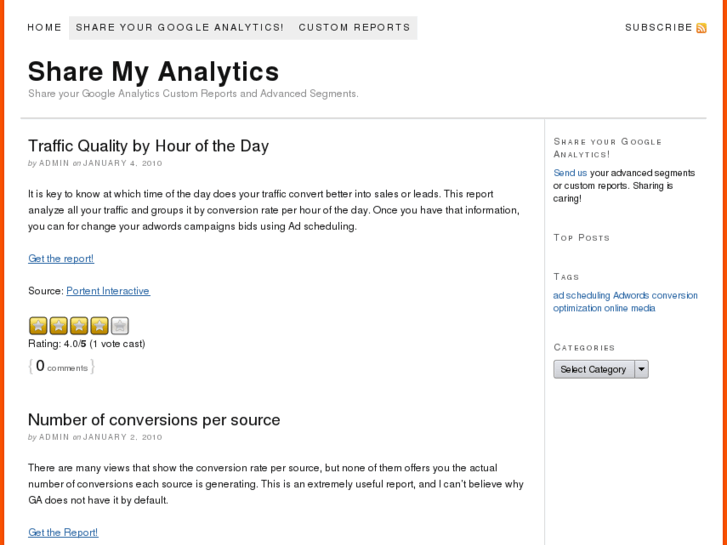Image resolution: width=727 pixels, height=545 pixels.
Task: Open the Select Category dropdown
Action: (x=601, y=369)
